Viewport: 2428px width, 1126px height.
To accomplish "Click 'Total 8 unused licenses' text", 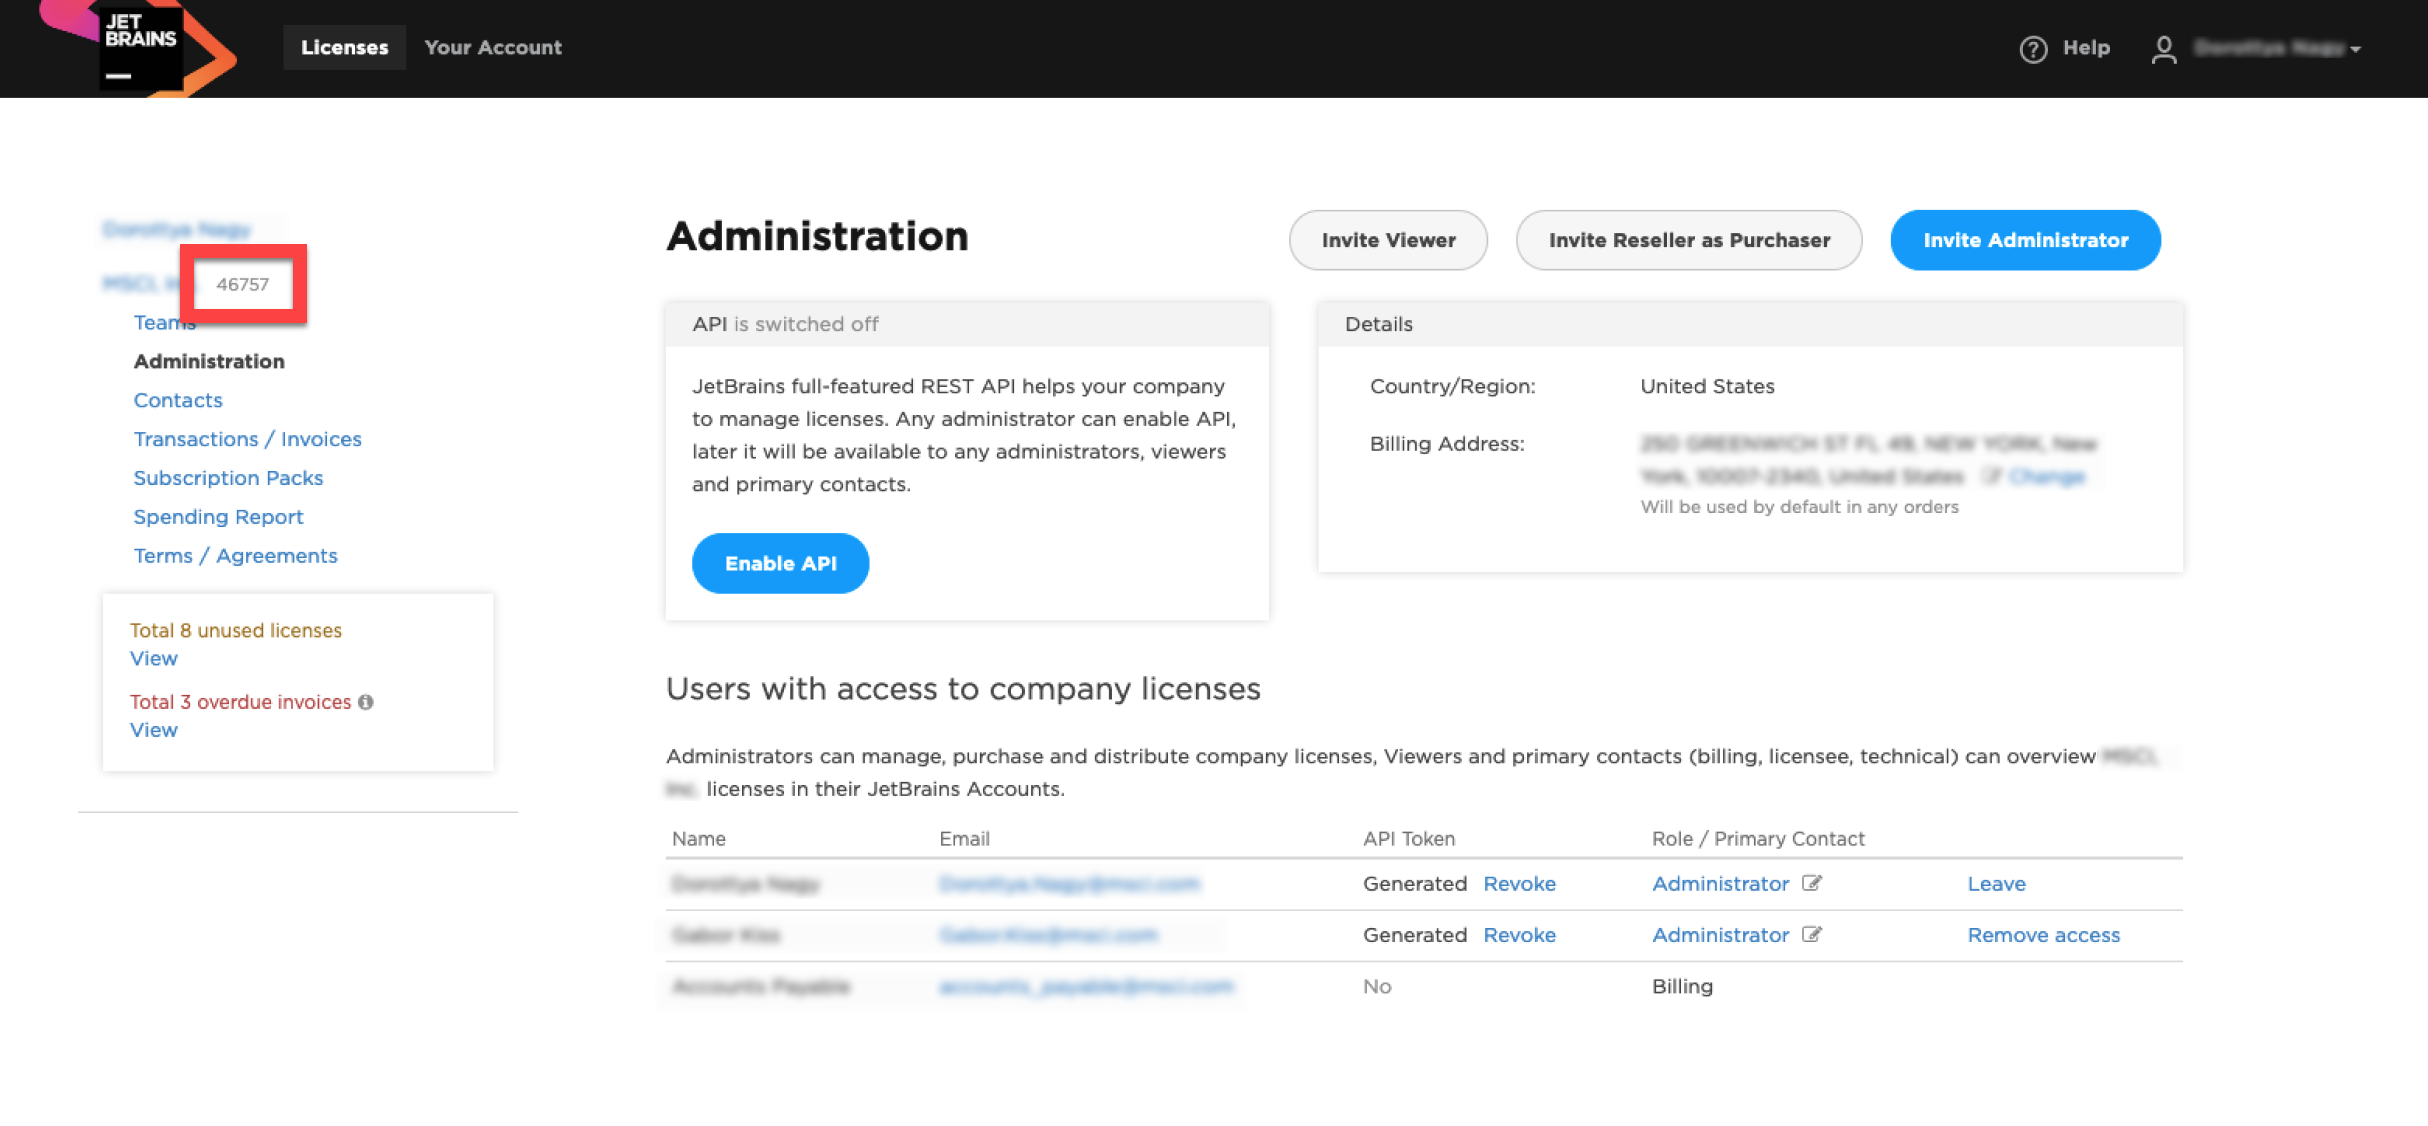I will point(236,630).
